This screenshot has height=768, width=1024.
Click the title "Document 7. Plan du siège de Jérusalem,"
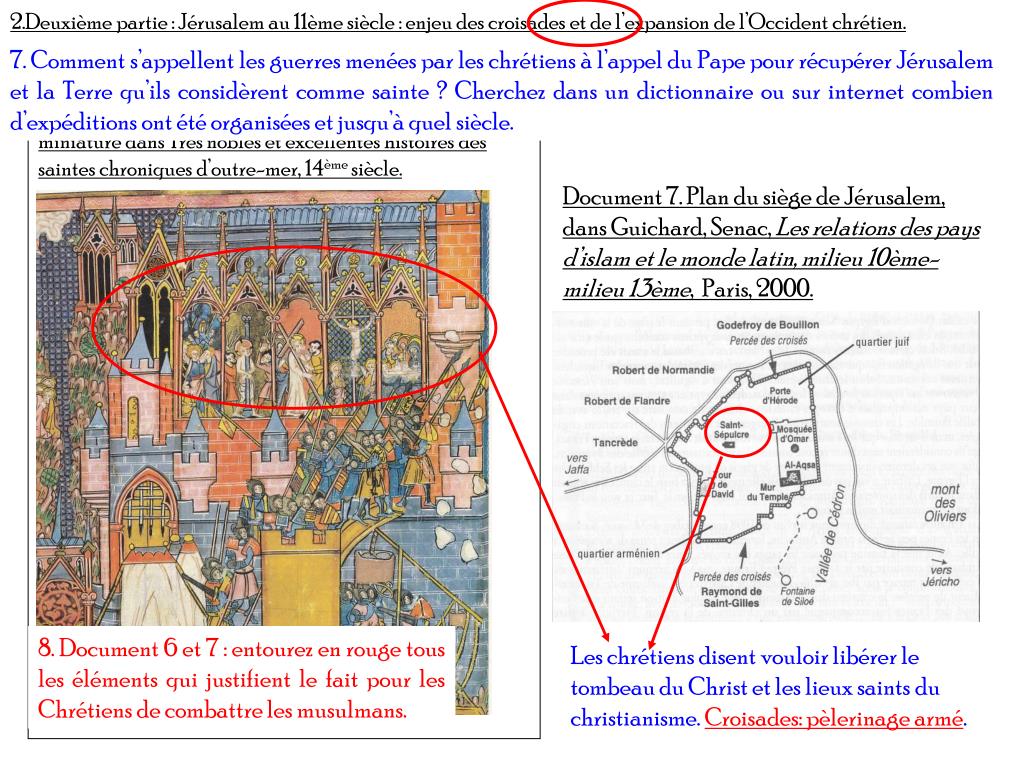click(x=753, y=197)
